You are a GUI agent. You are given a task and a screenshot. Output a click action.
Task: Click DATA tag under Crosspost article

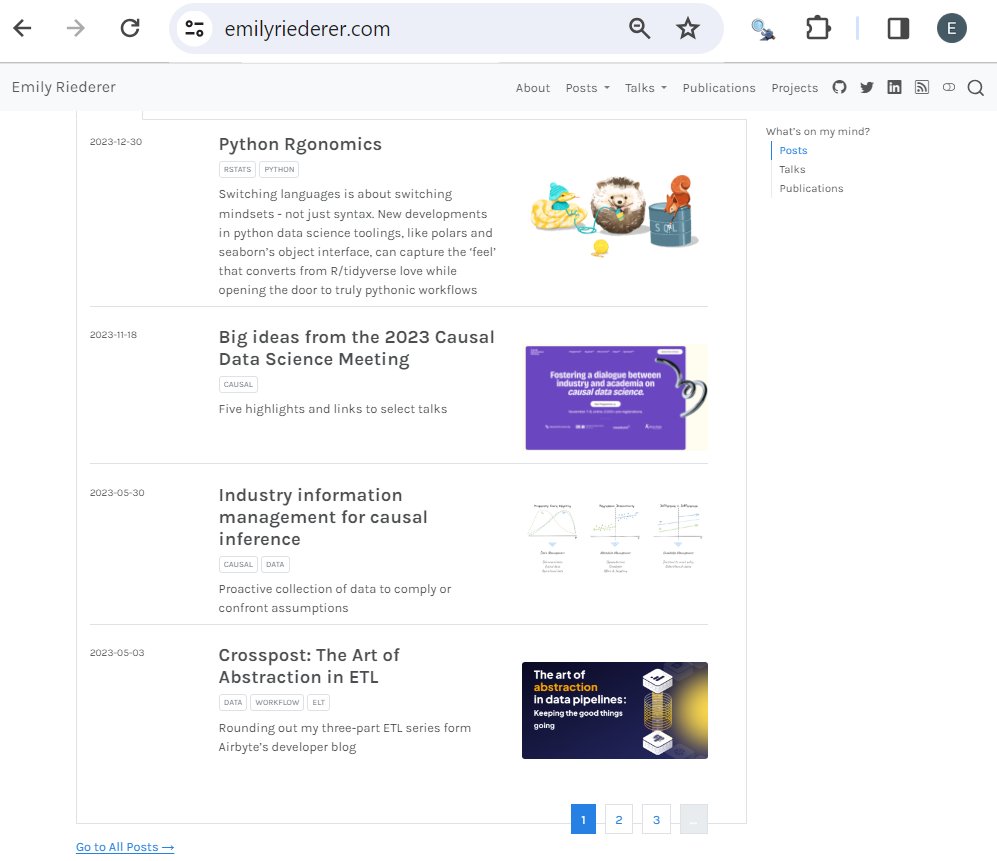(x=233, y=702)
